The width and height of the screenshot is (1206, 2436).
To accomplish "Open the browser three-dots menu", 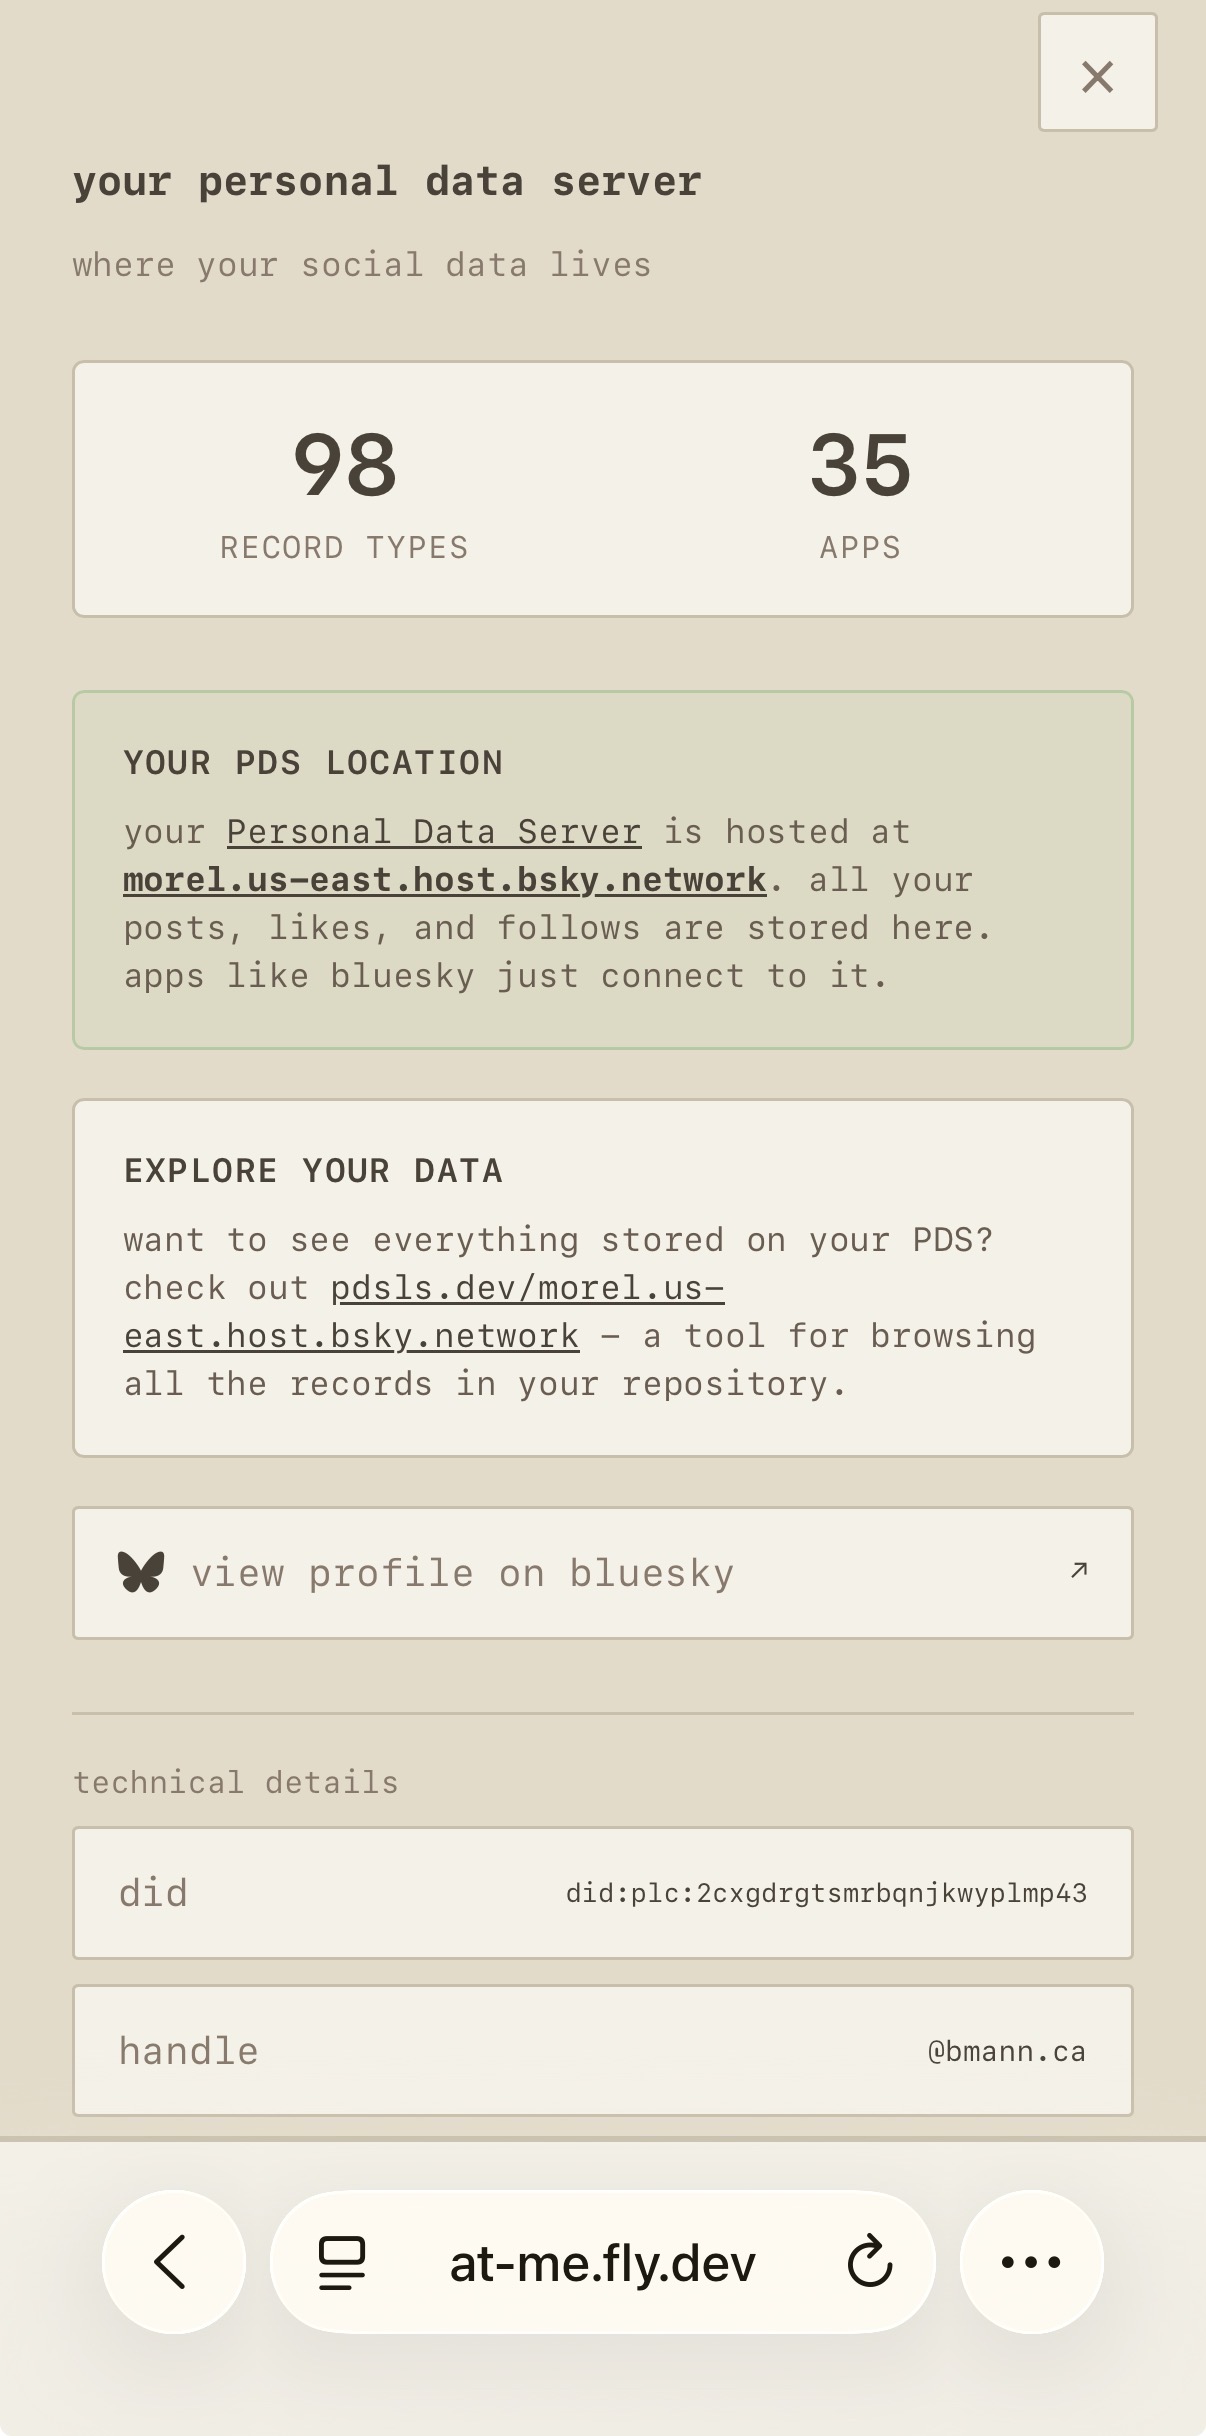I will [1031, 2261].
